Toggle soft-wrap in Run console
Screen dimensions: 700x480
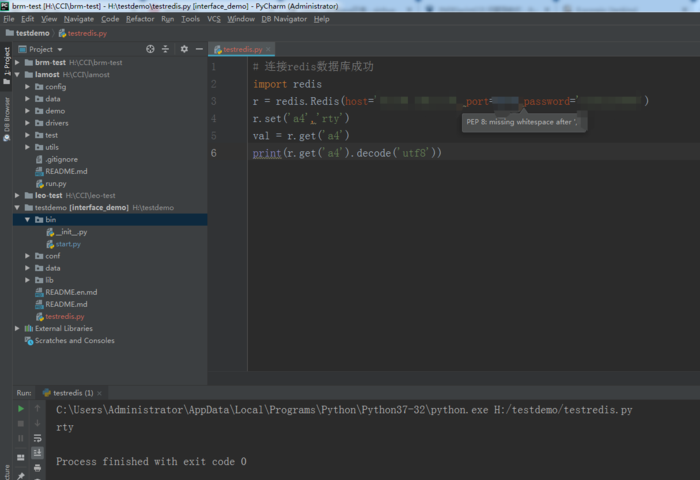(38, 438)
